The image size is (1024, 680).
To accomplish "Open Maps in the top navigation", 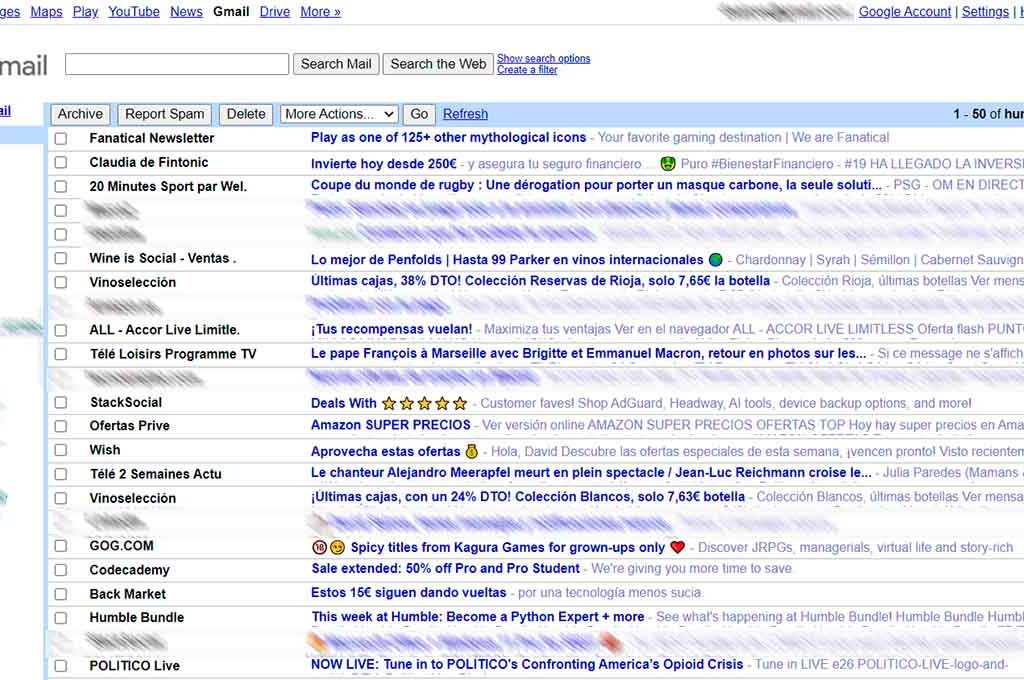I will pyautogui.click(x=46, y=12).
